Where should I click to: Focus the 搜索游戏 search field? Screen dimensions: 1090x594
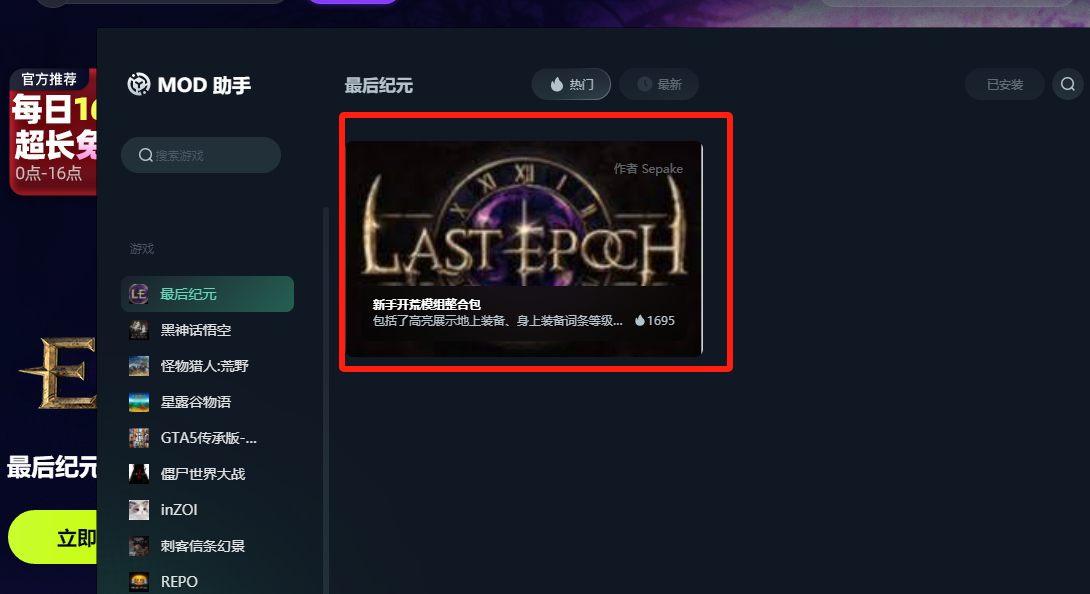tap(201, 155)
